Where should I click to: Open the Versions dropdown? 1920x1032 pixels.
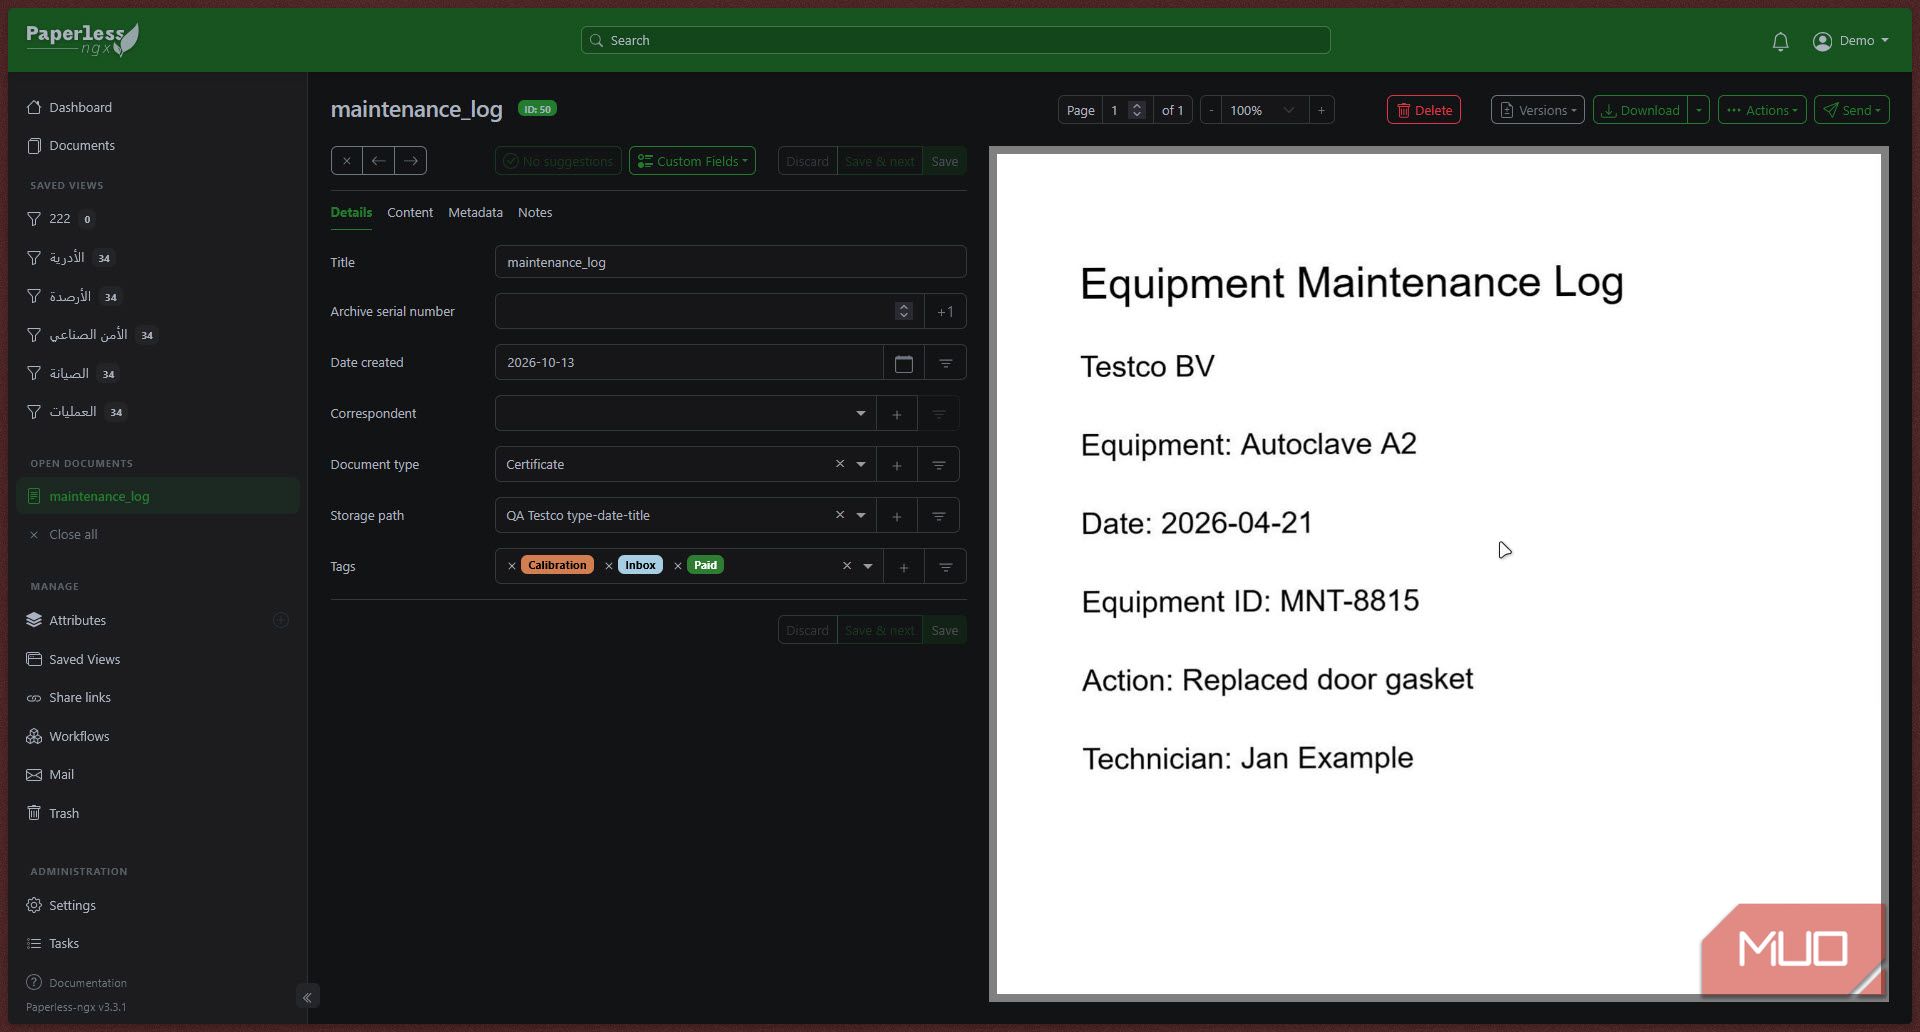(x=1537, y=110)
